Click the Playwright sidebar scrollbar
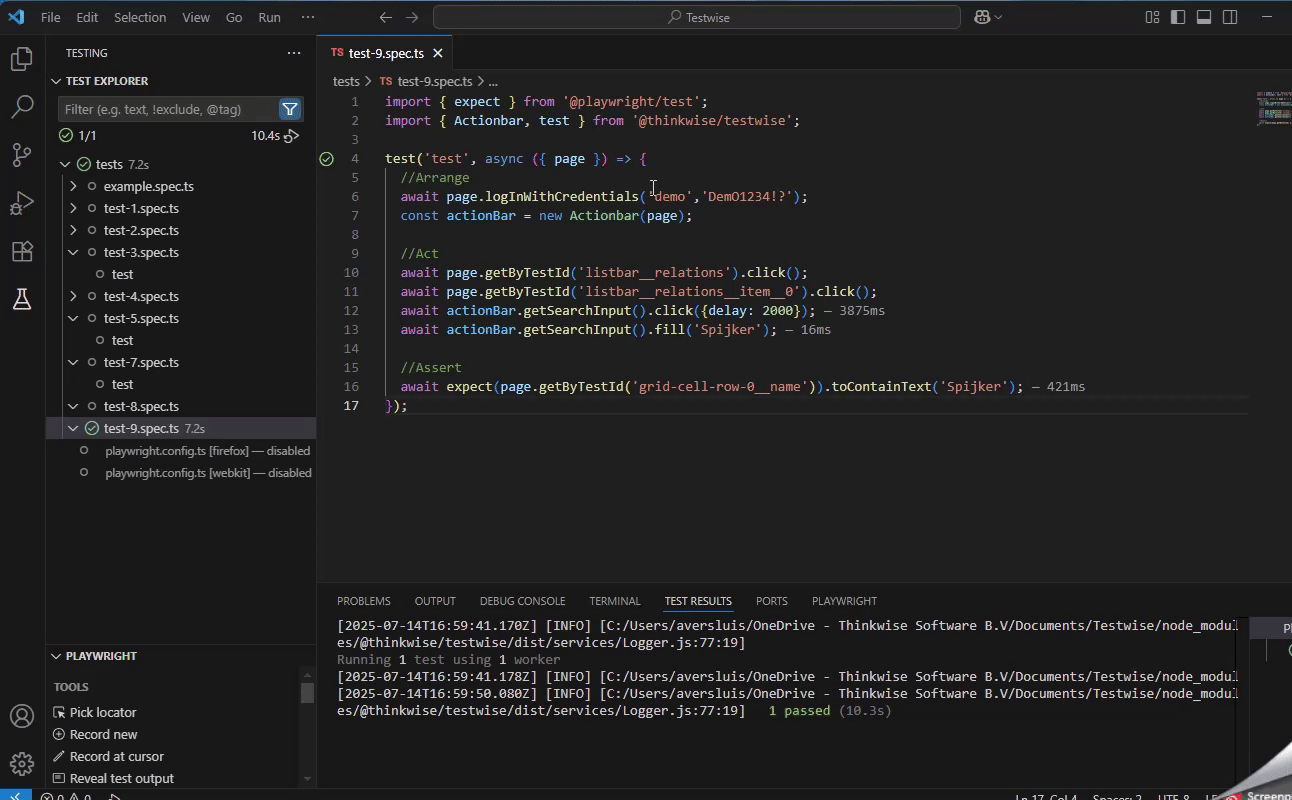 click(x=308, y=692)
